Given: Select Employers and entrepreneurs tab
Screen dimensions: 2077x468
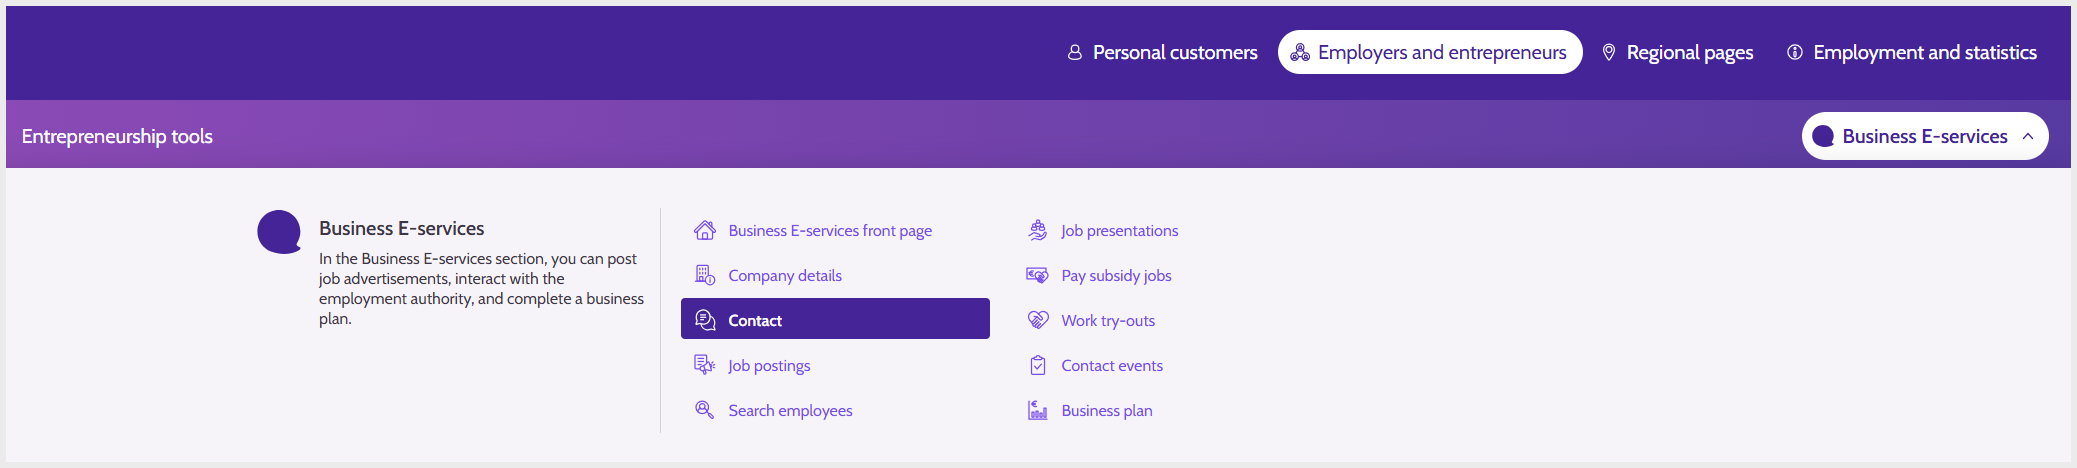Looking at the screenshot, I should pyautogui.click(x=1430, y=52).
